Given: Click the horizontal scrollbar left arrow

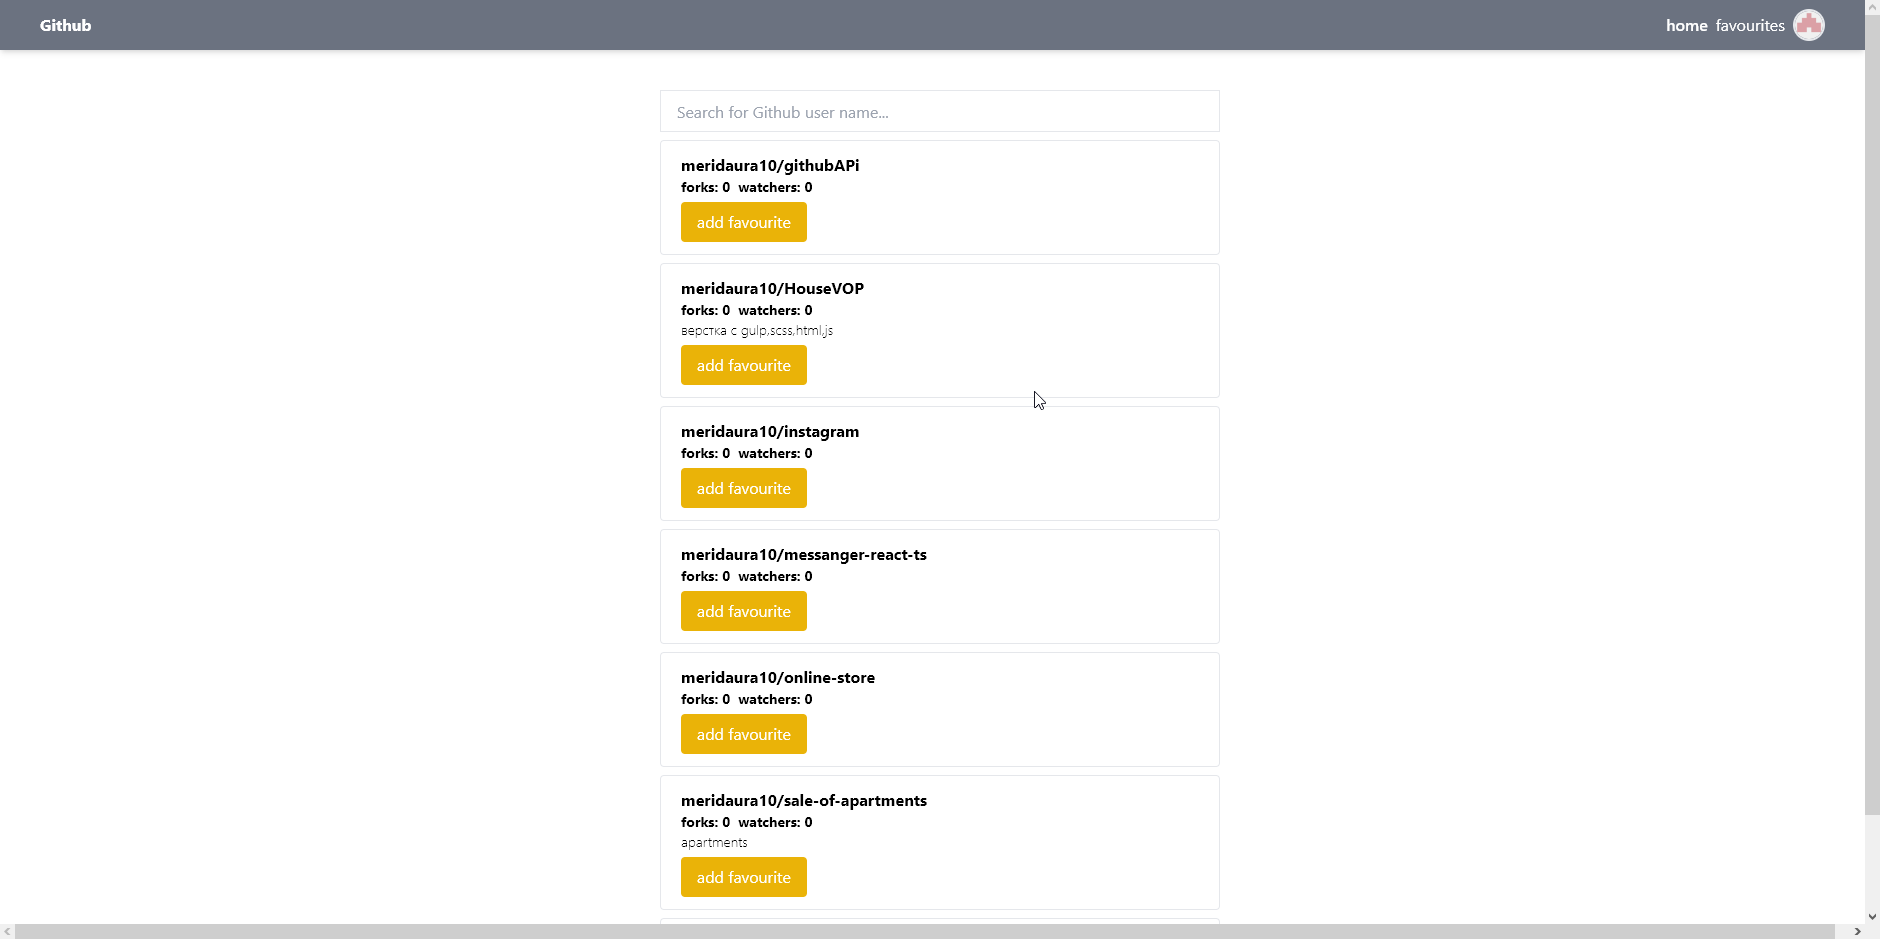Looking at the screenshot, I should point(7,931).
